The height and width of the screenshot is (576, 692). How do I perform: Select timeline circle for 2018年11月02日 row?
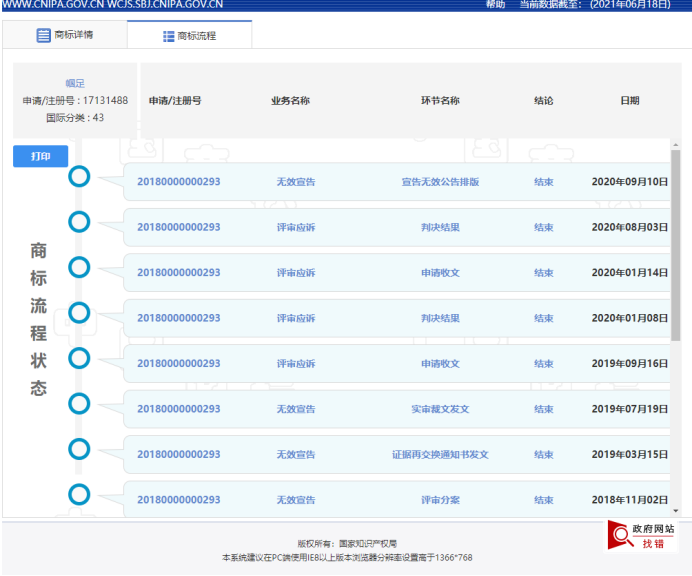click(79, 495)
